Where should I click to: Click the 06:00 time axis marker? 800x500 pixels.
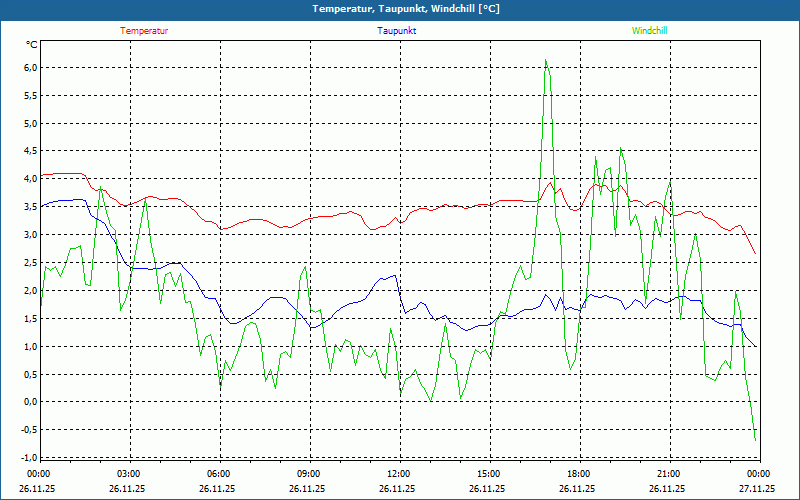coord(219,474)
